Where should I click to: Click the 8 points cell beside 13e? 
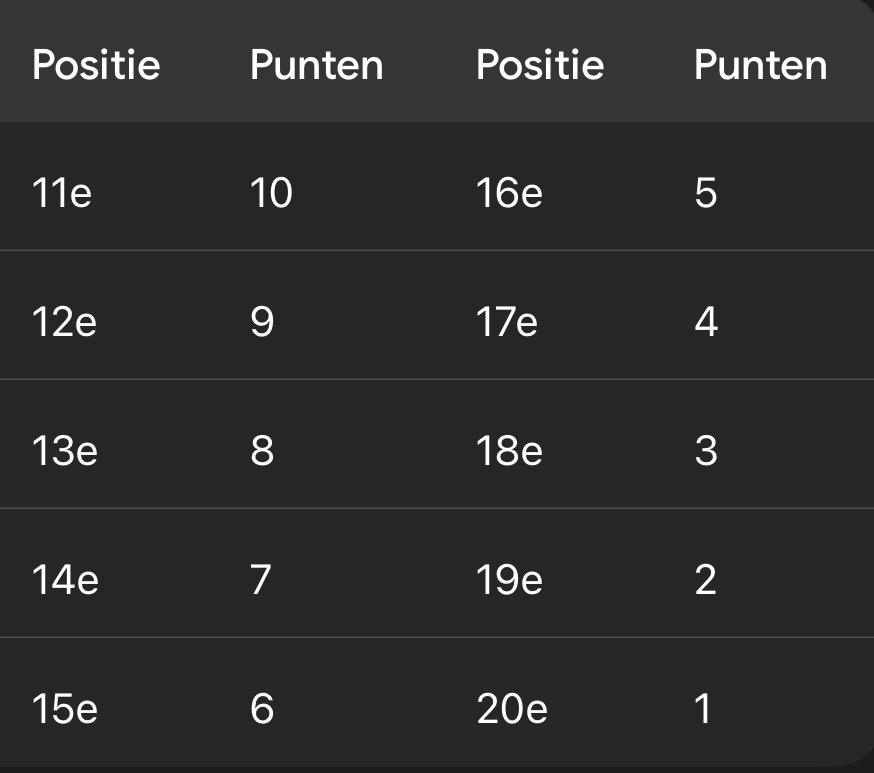(262, 450)
